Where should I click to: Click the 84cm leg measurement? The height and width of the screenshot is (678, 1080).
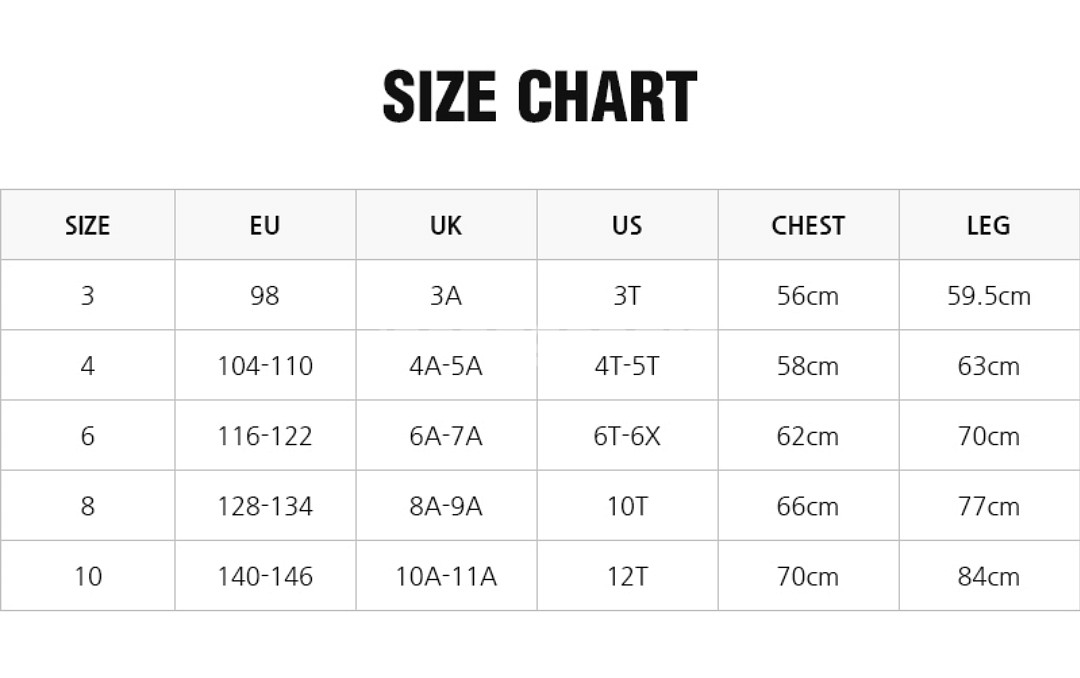[x=988, y=576]
